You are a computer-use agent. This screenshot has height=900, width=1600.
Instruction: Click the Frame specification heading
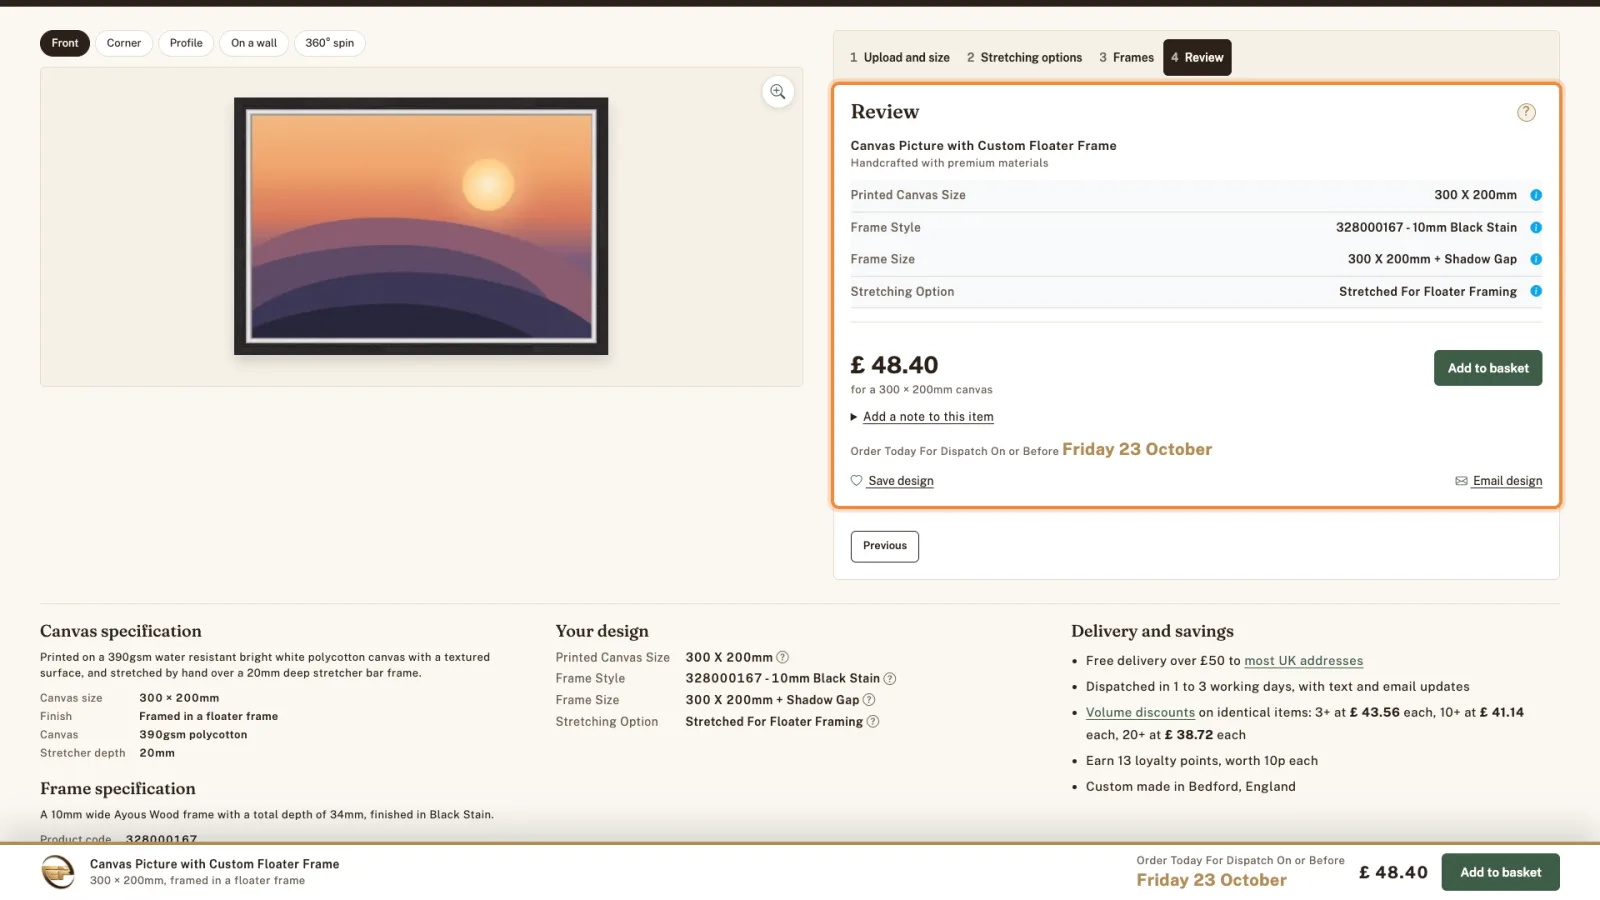click(x=118, y=789)
